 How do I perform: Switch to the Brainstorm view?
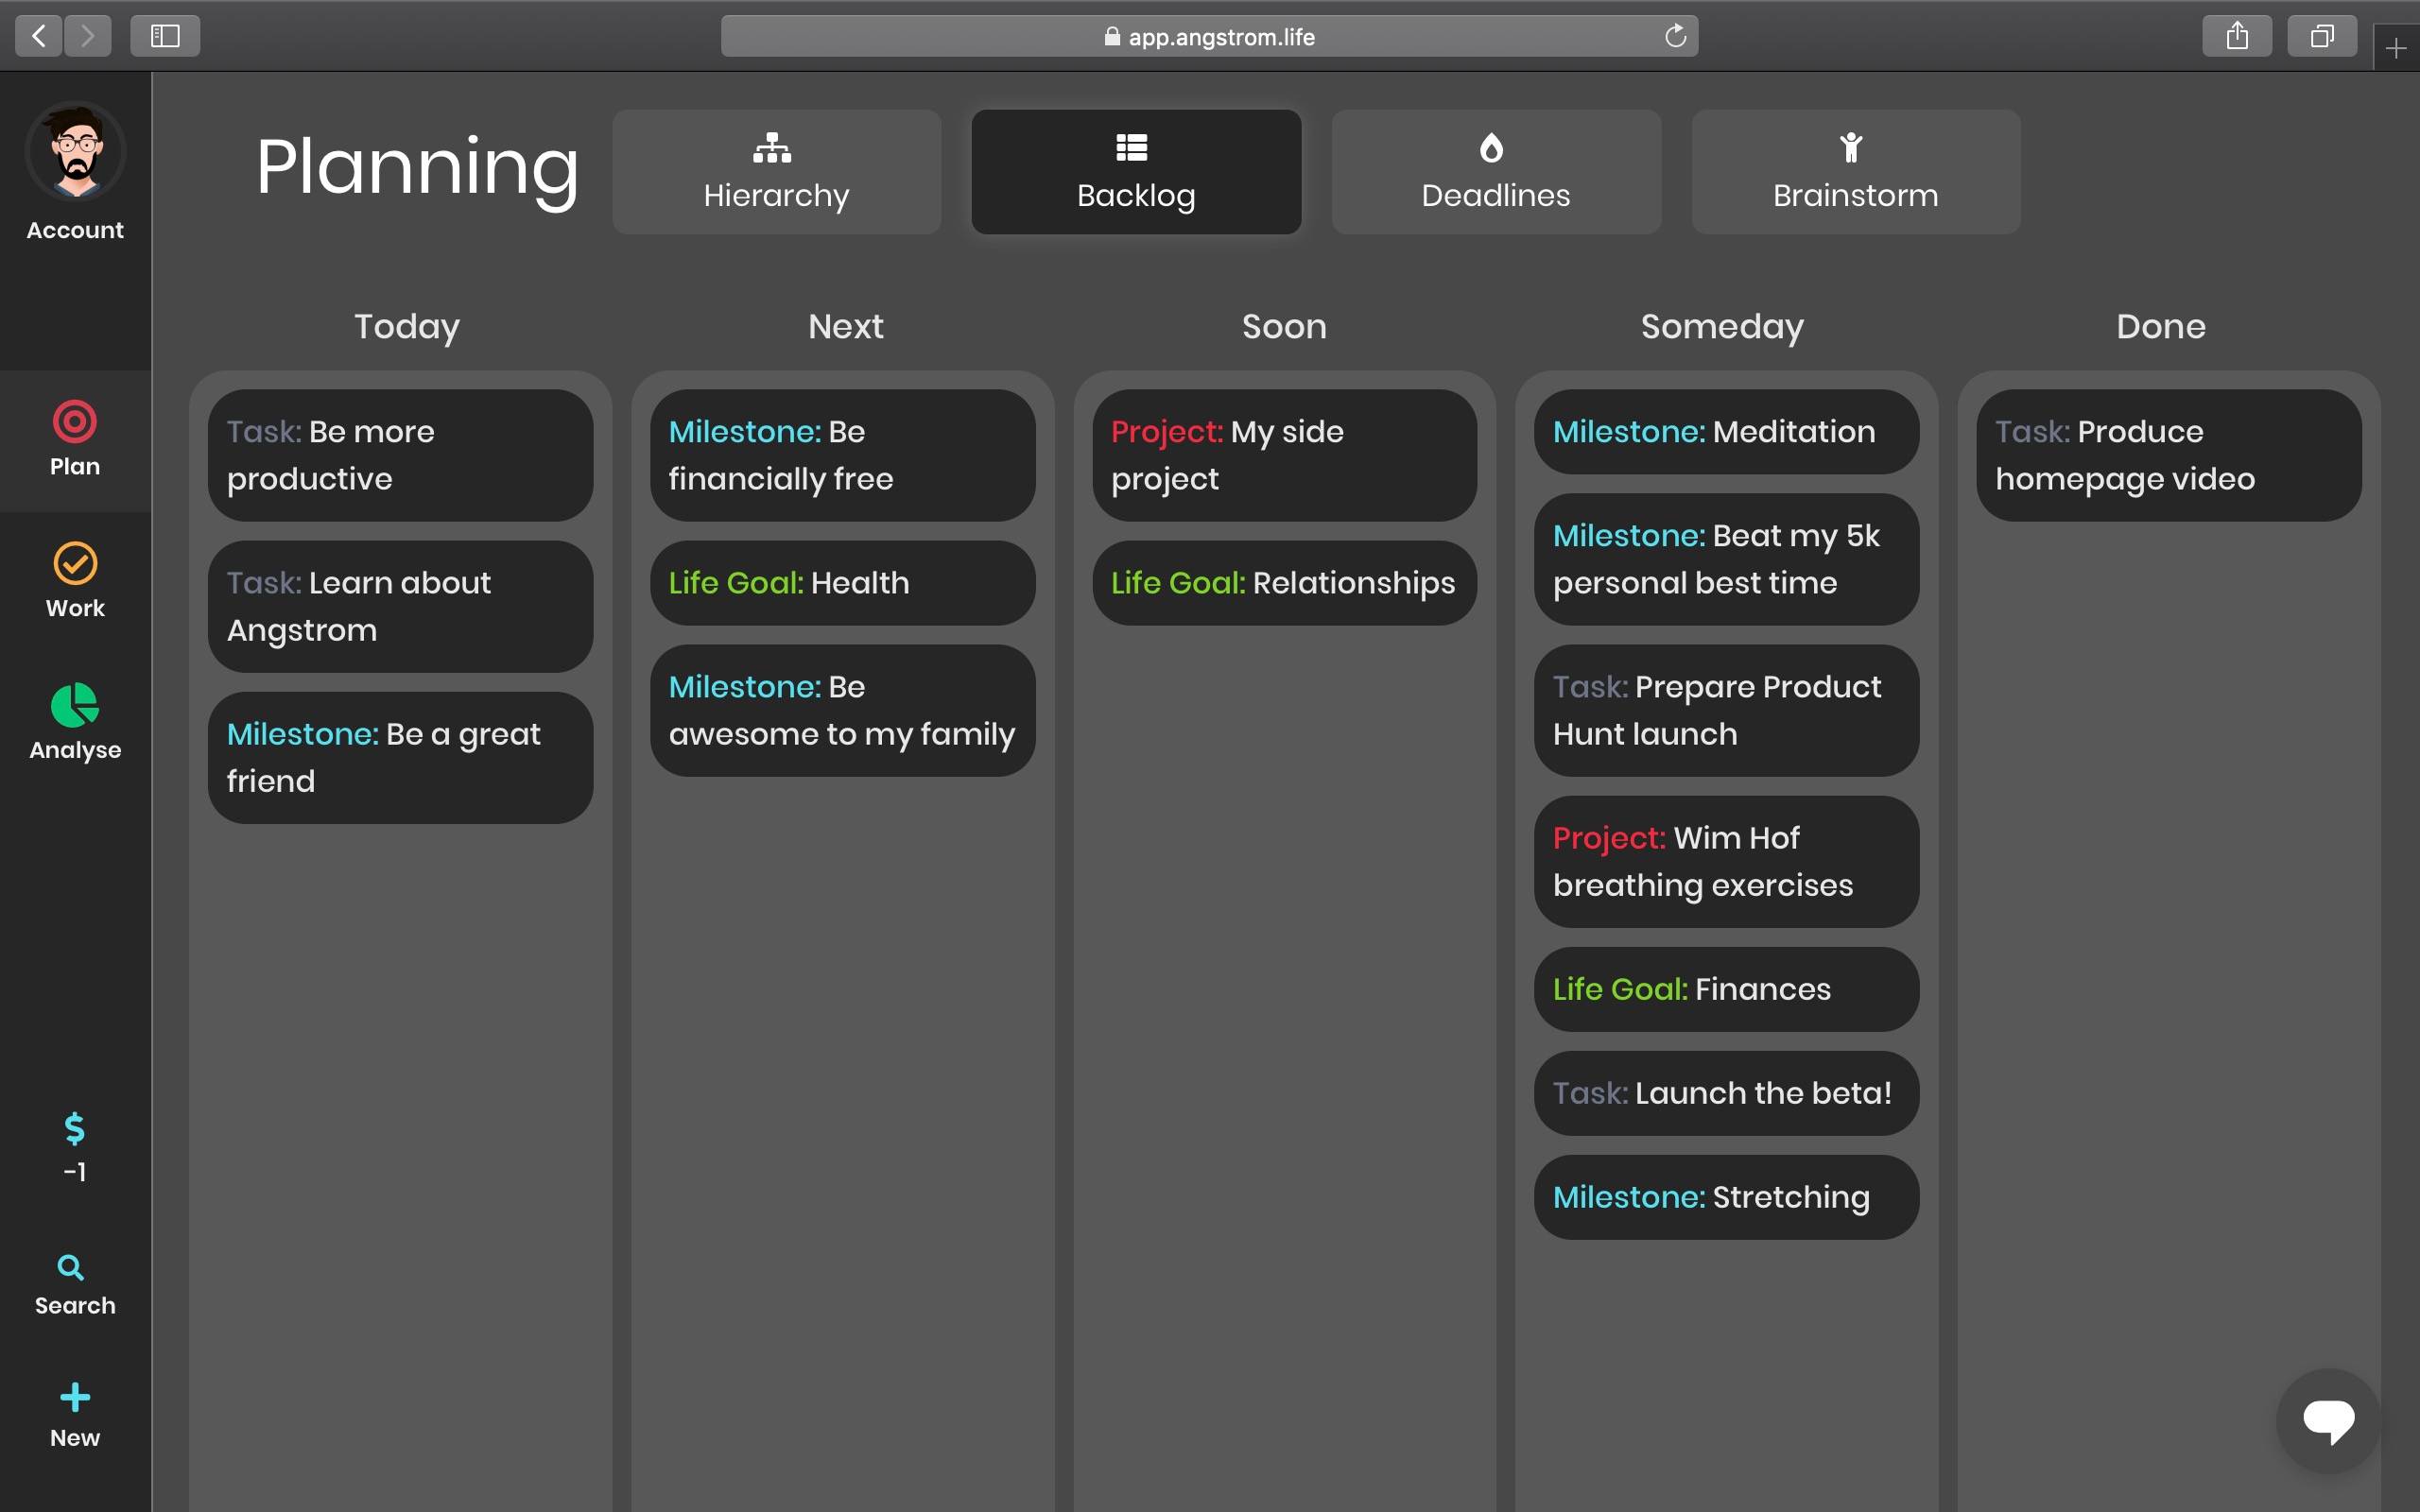pyautogui.click(x=1855, y=171)
